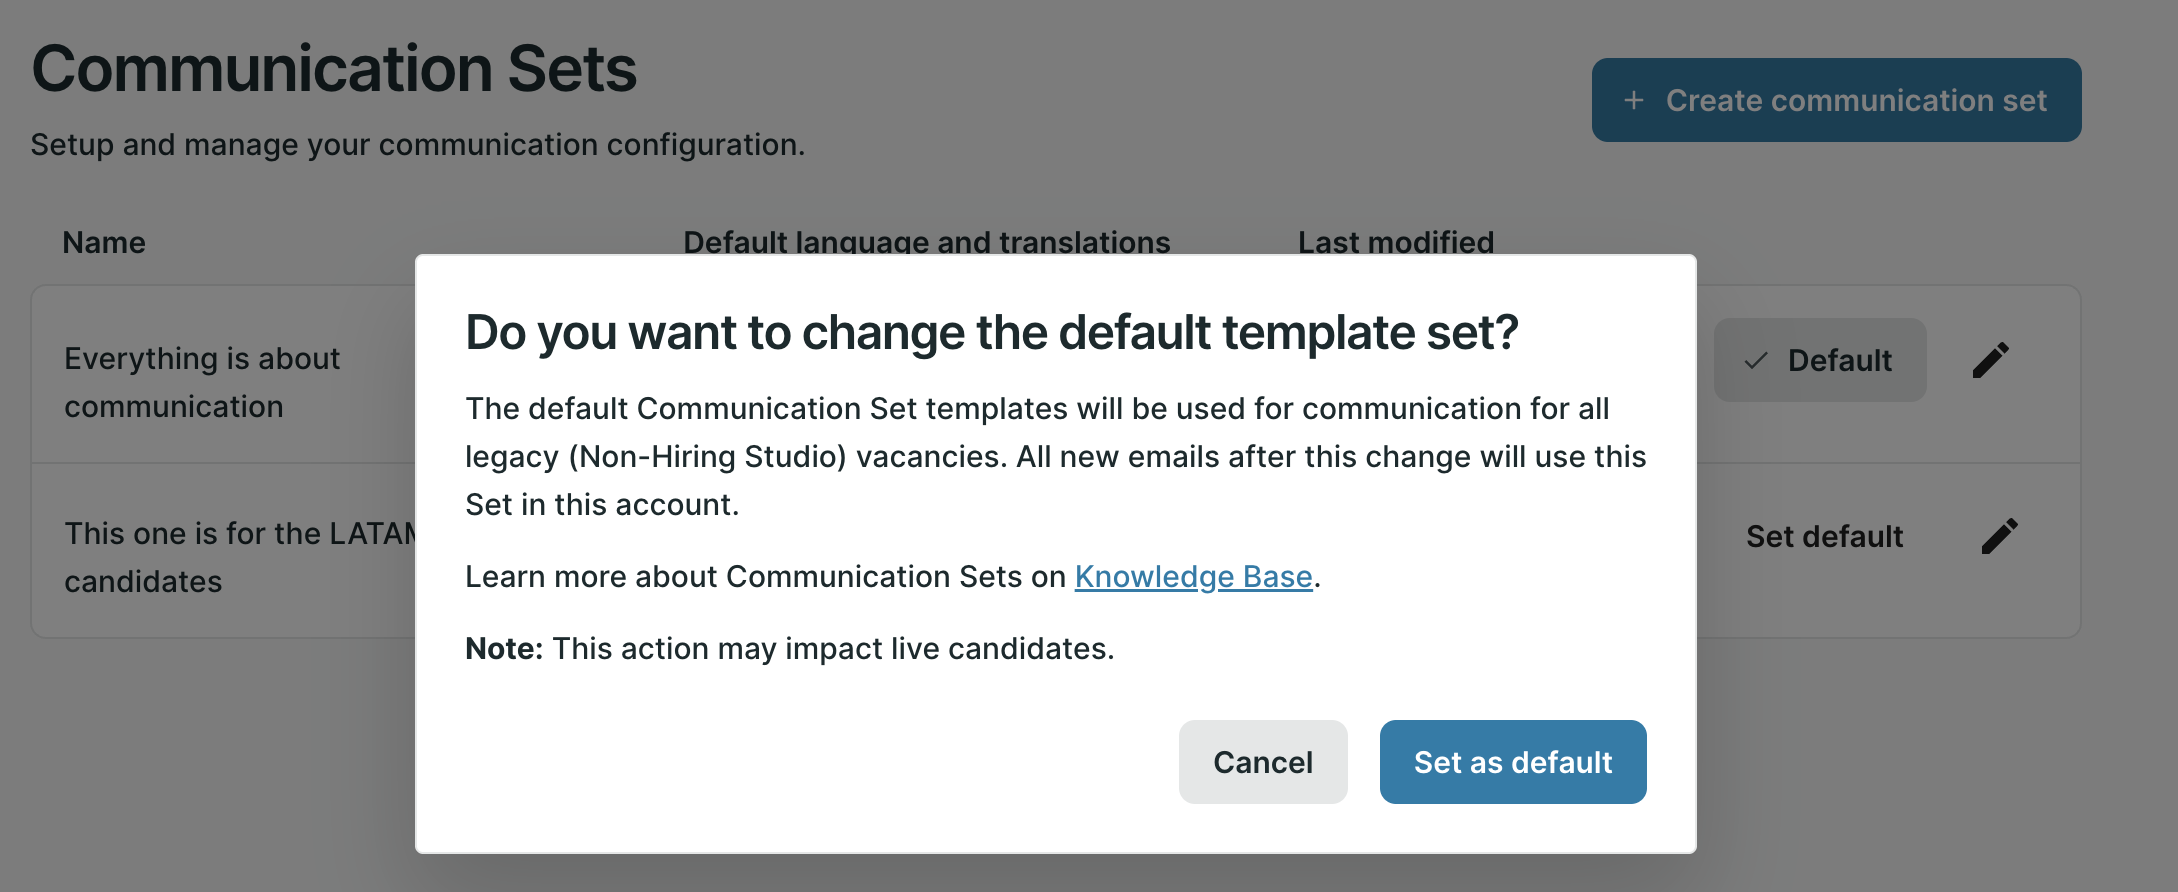
Task: Edit the "Everything is about communication" set with its pencil icon
Action: 1990,360
